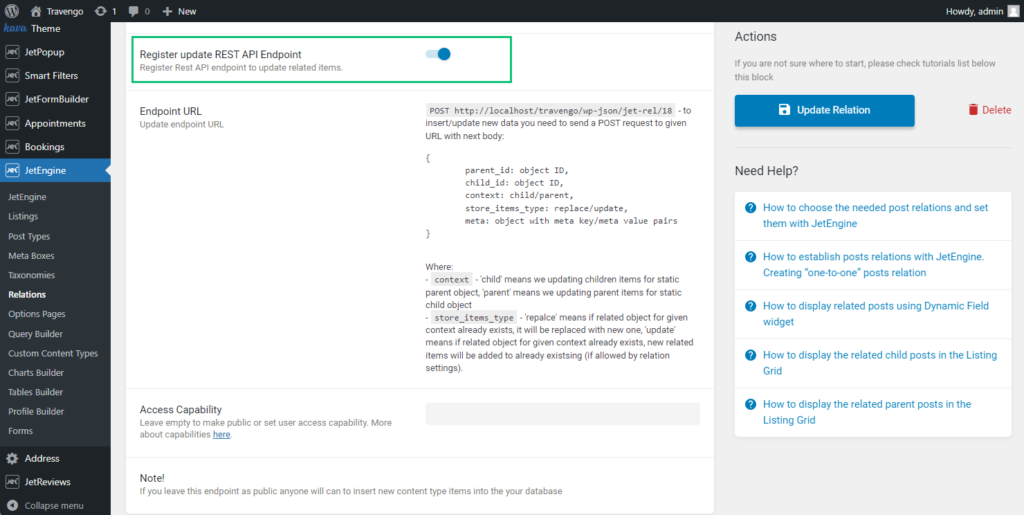Open 'Creating one-to-one posts relation' tutorial
The image size is (1024, 515).
[x=873, y=264]
